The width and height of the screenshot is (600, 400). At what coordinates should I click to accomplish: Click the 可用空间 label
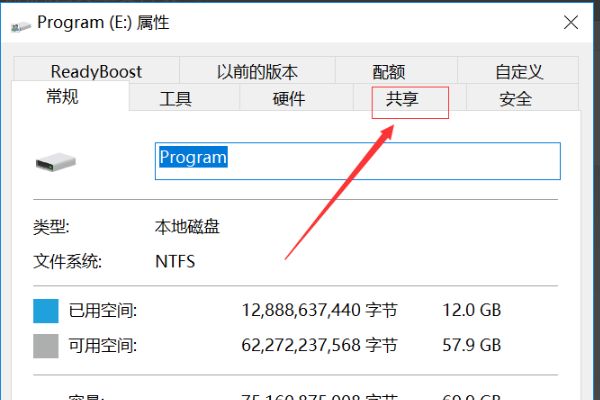tap(103, 346)
